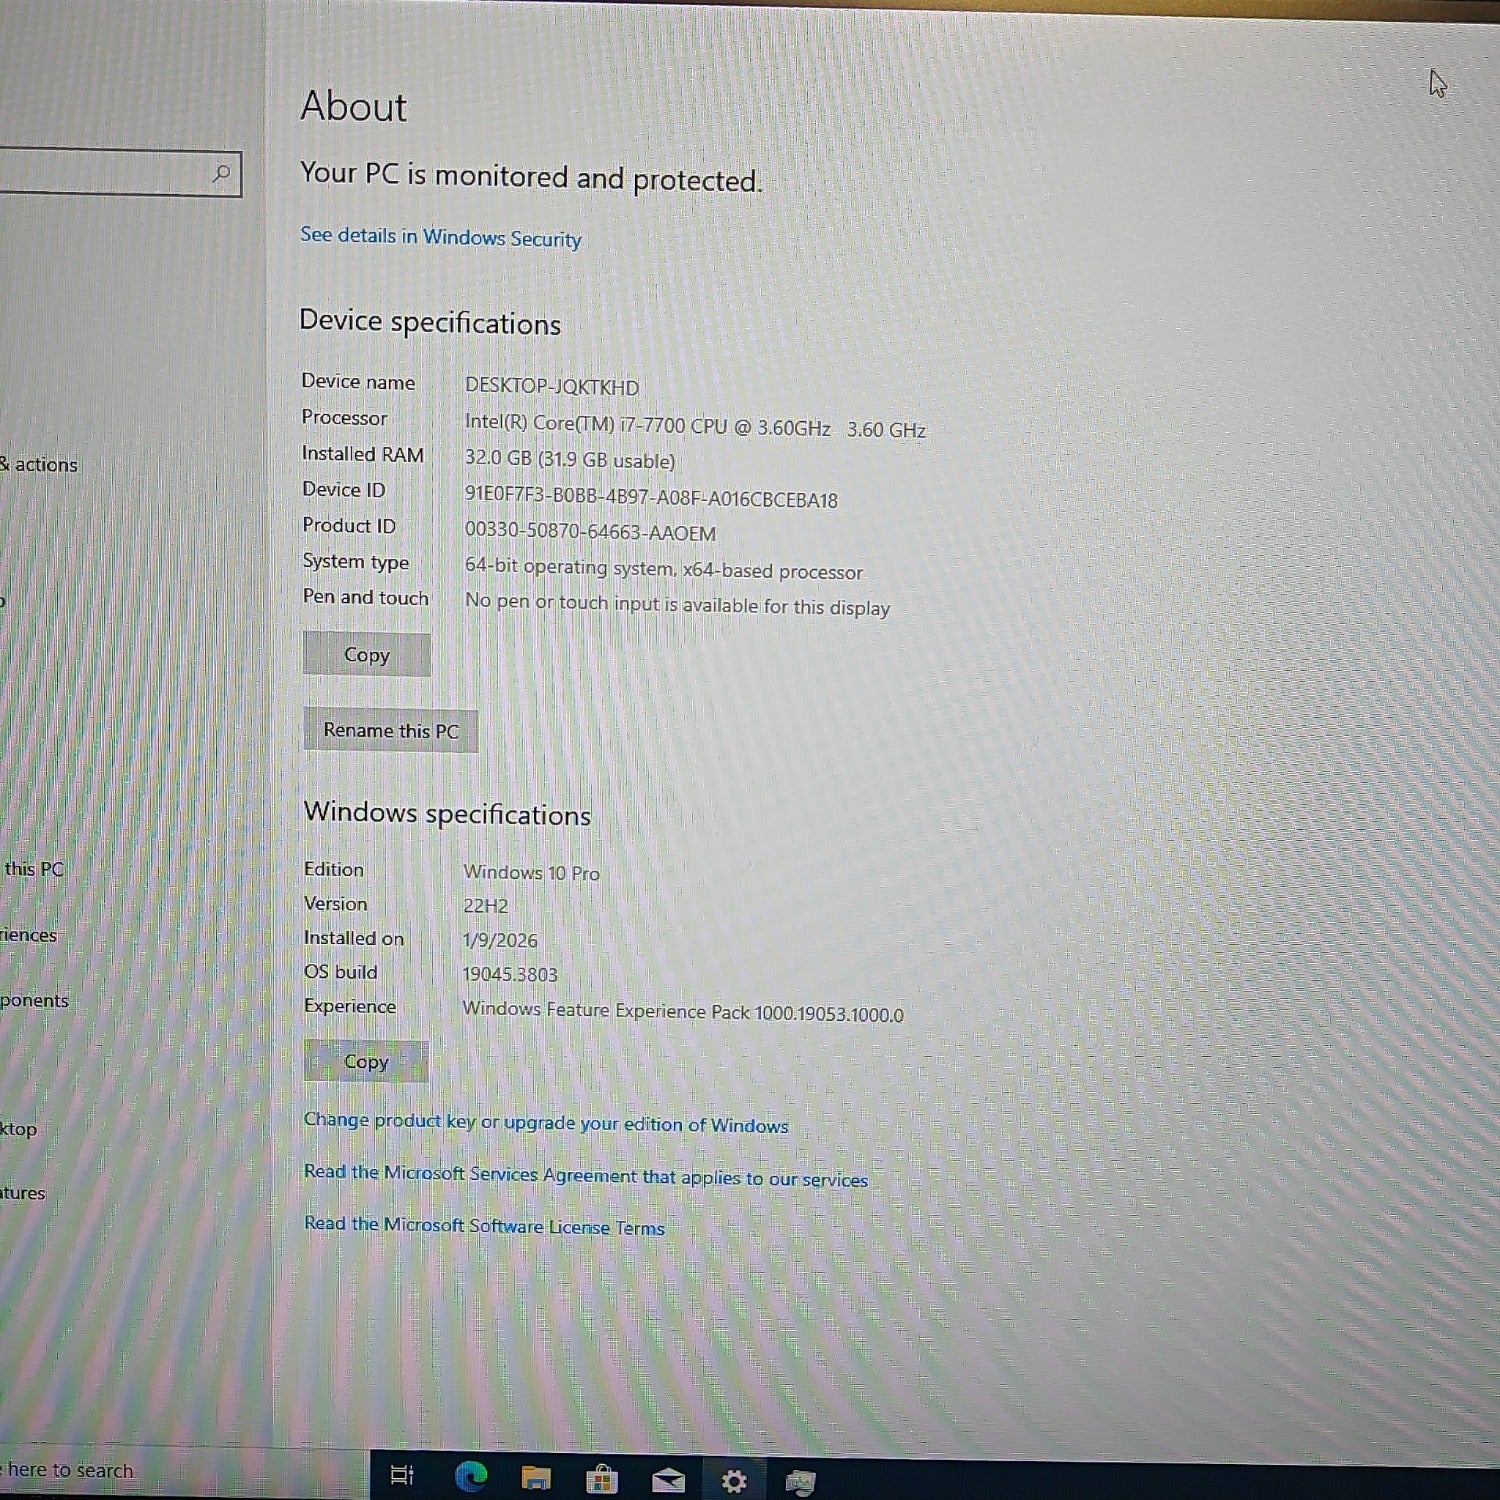Read the Microsoft Services Agreement link
This screenshot has width=1500, height=1500.
point(586,1175)
